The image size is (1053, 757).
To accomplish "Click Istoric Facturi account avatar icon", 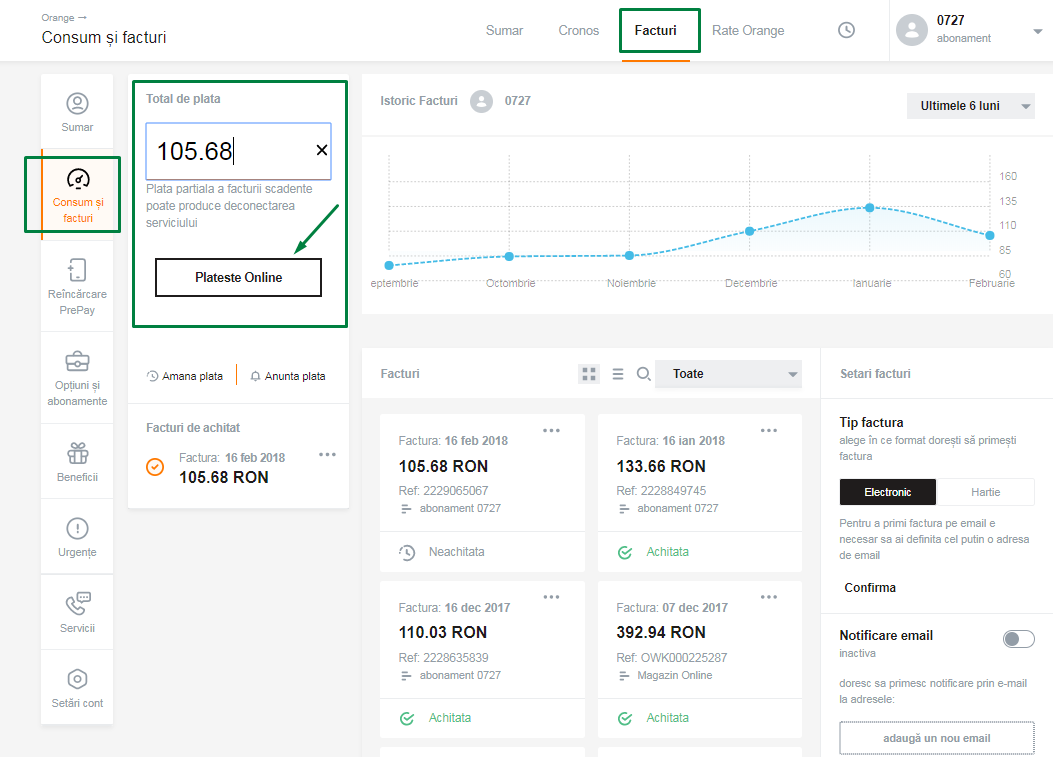I will [482, 101].
